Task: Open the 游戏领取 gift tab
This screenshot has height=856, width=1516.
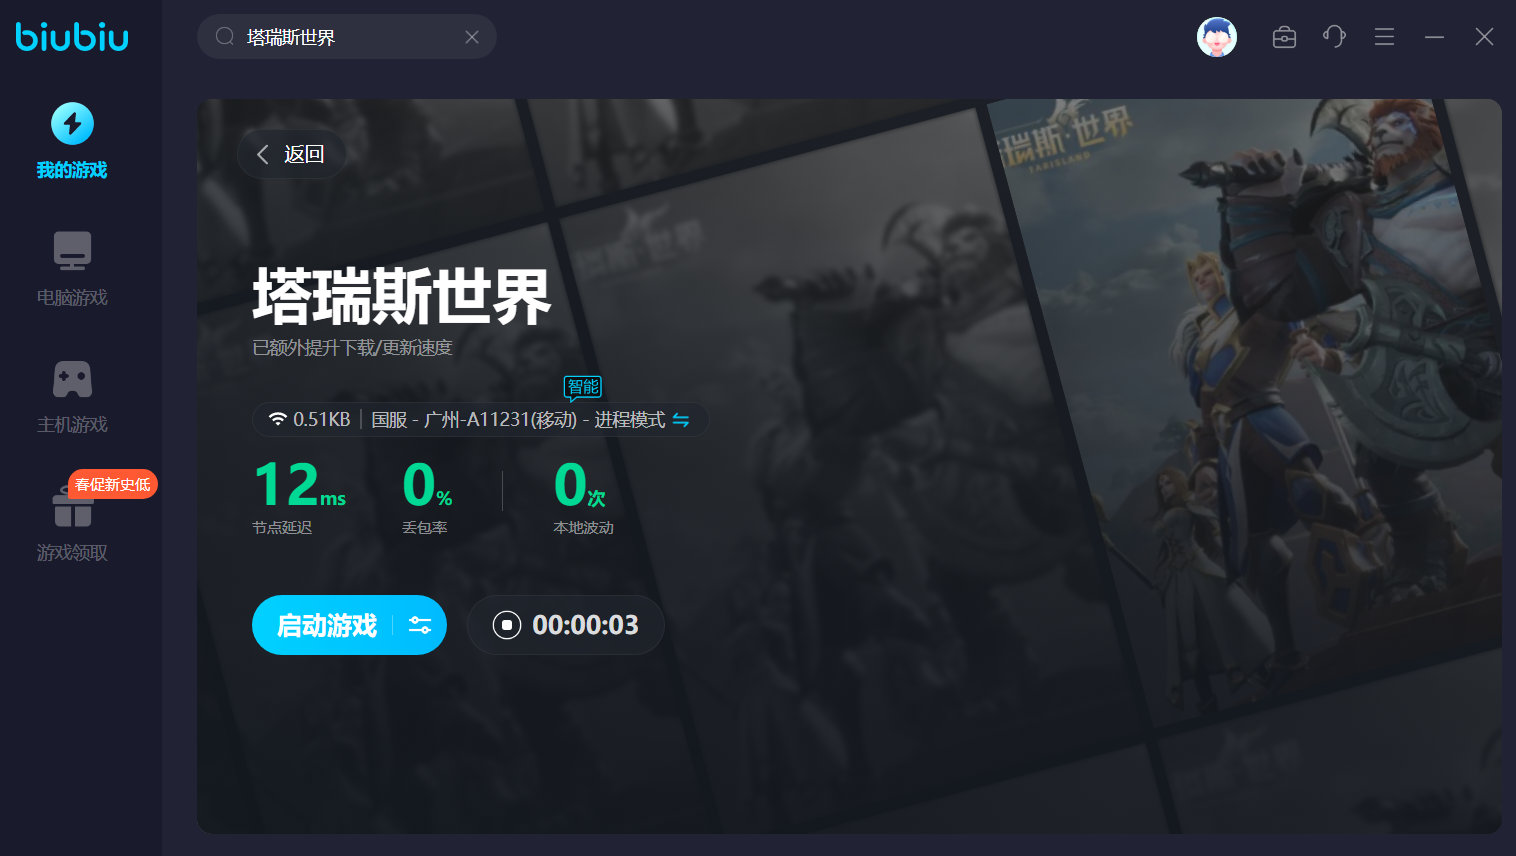Action: click(x=72, y=523)
